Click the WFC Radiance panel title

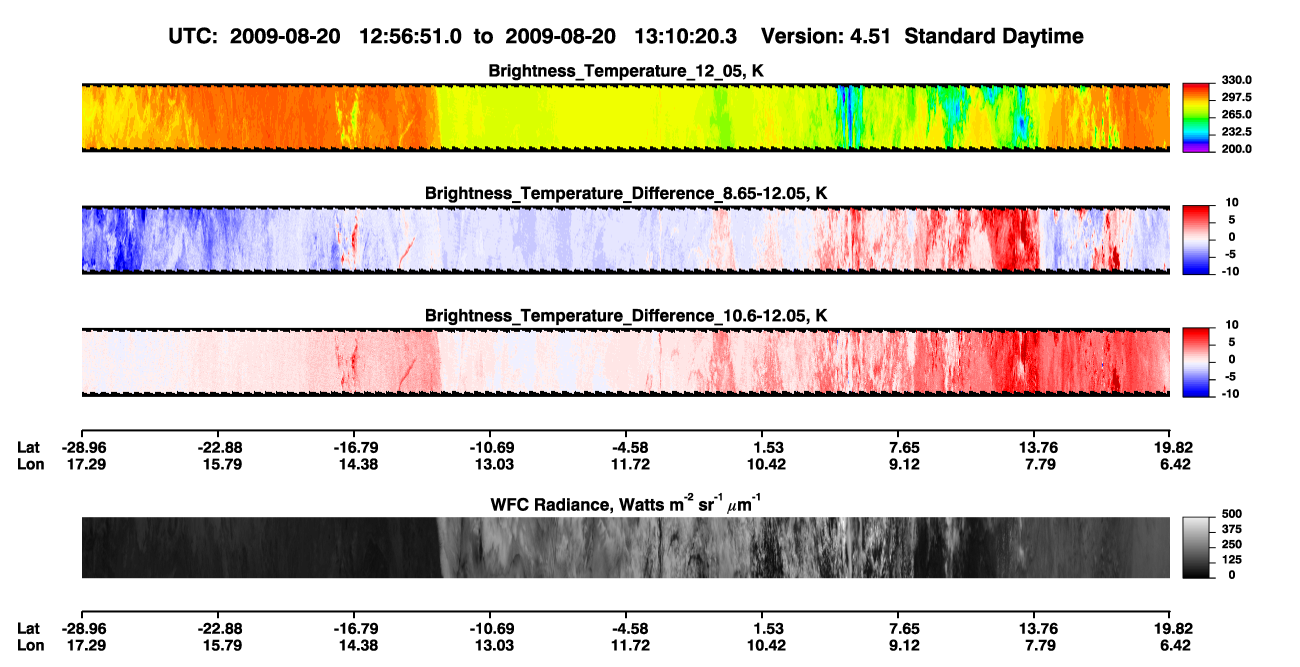point(626,503)
